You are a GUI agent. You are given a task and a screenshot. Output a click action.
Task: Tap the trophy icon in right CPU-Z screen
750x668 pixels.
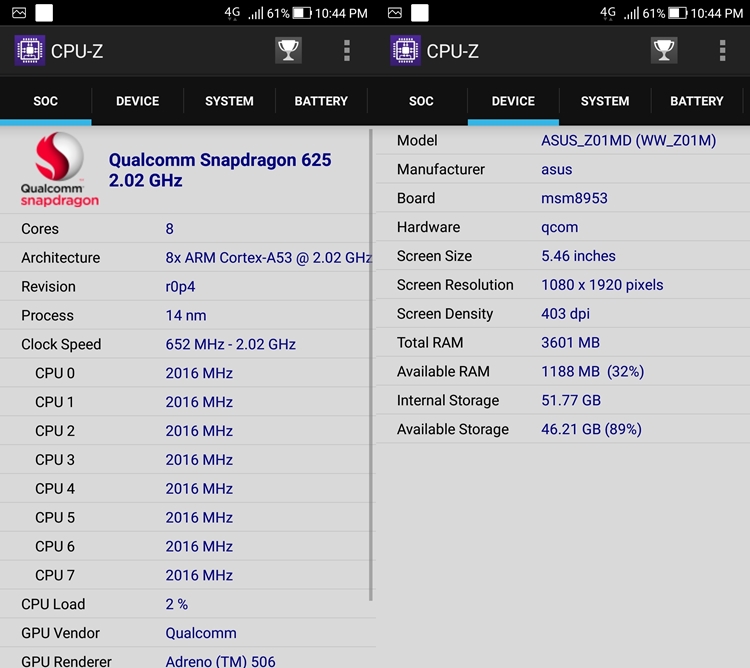664,50
